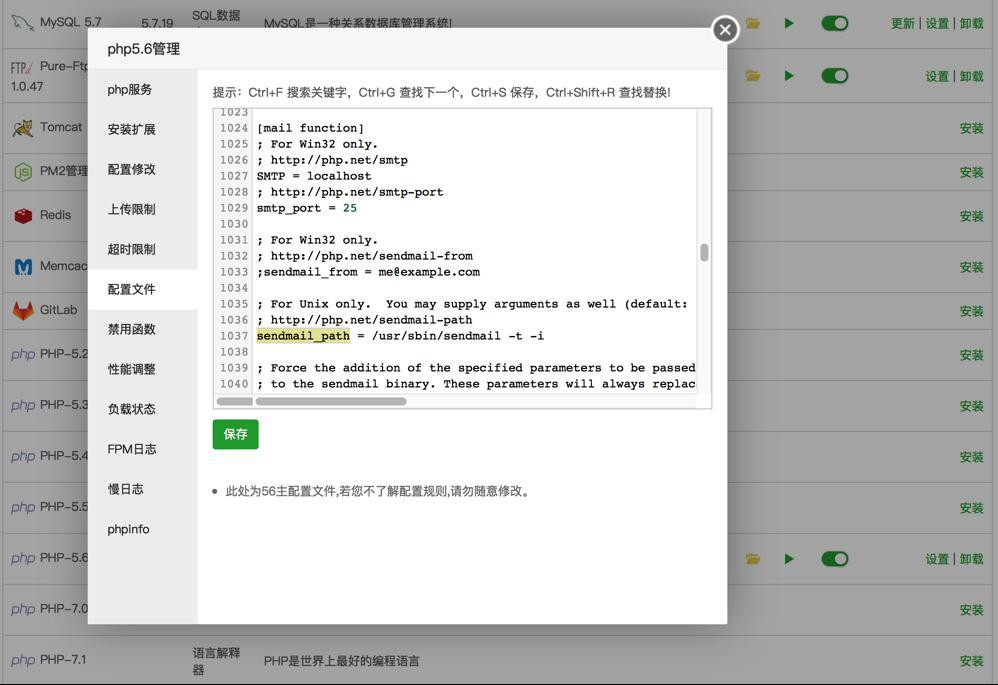Click the MySQL 5.7 play icon
The image size is (998, 685).
[789, 24]
